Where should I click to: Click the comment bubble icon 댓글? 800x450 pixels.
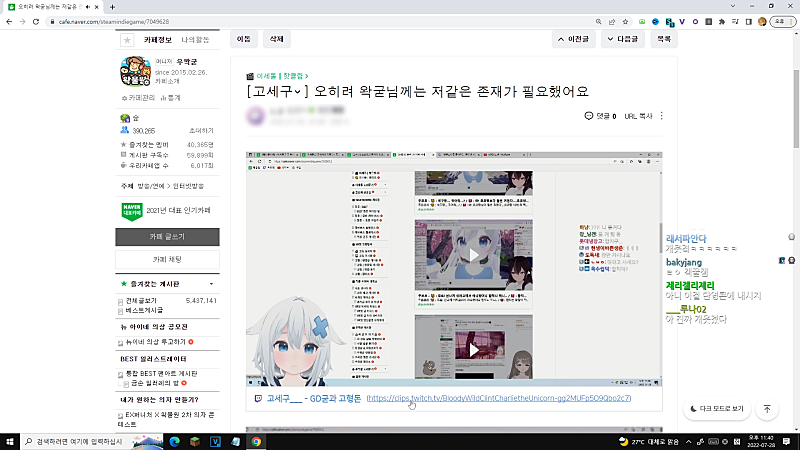[x=589, y=116]
